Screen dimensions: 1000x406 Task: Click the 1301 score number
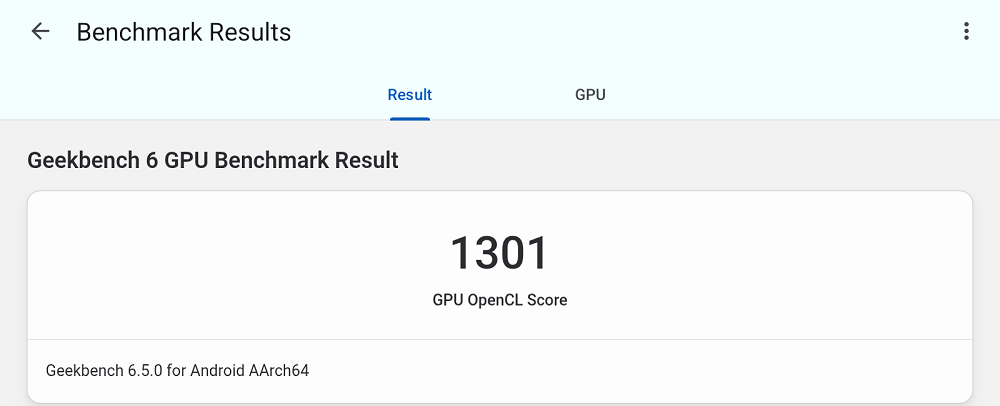(x=499, y=253)
